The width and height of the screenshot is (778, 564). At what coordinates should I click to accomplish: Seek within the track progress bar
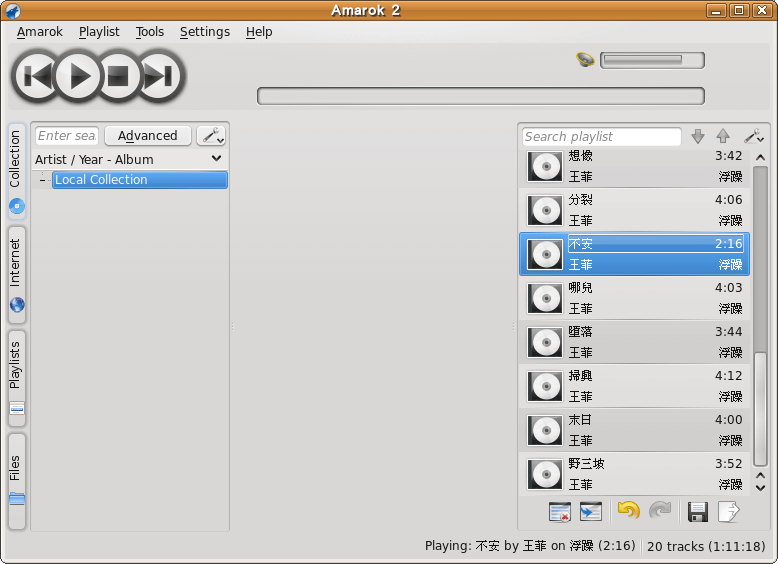tap(481, 96)
